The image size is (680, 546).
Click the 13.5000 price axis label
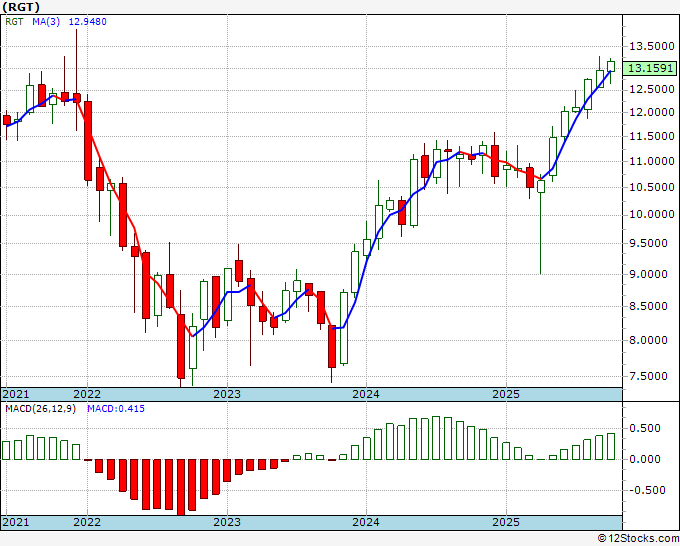(652, 46)
